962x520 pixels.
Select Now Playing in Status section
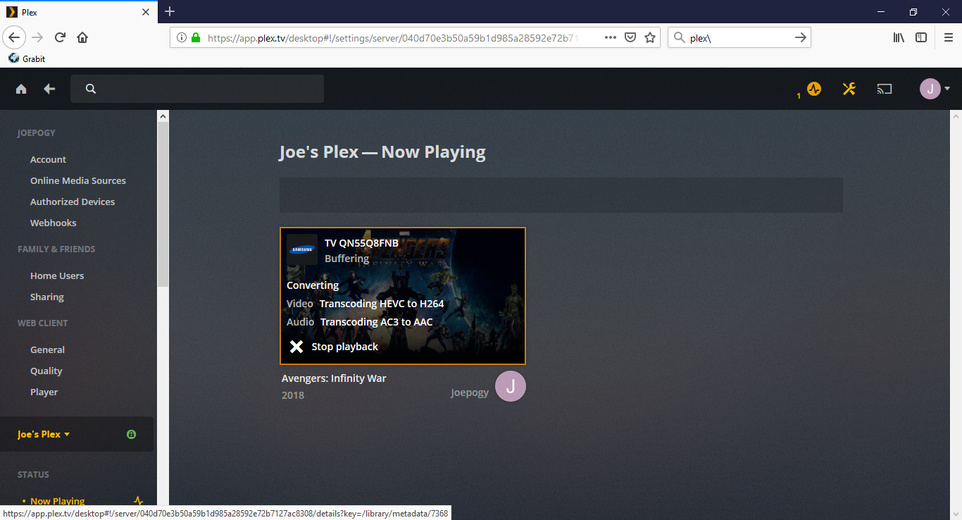click(x=57, y=501)
